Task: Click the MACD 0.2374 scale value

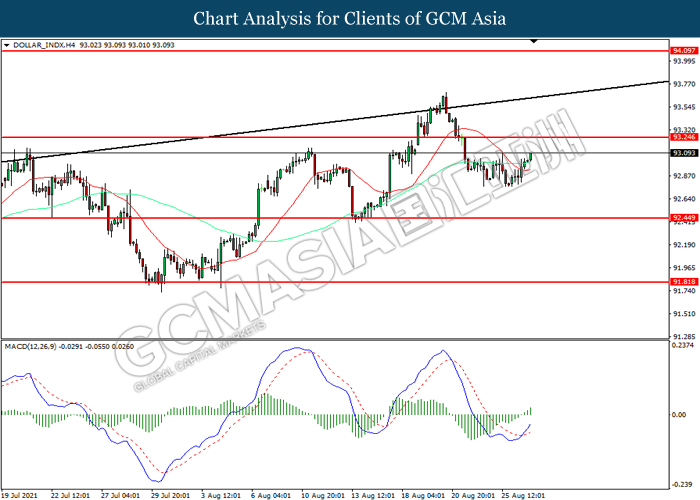Action: 683,346
